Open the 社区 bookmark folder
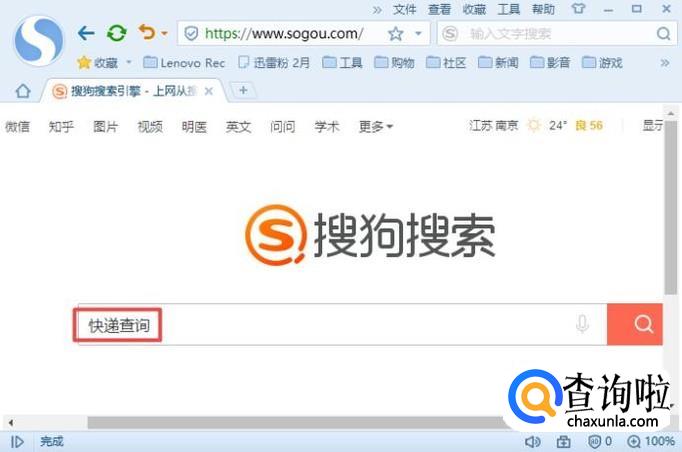This screenshot has height=452, width=682. [446, 63]
